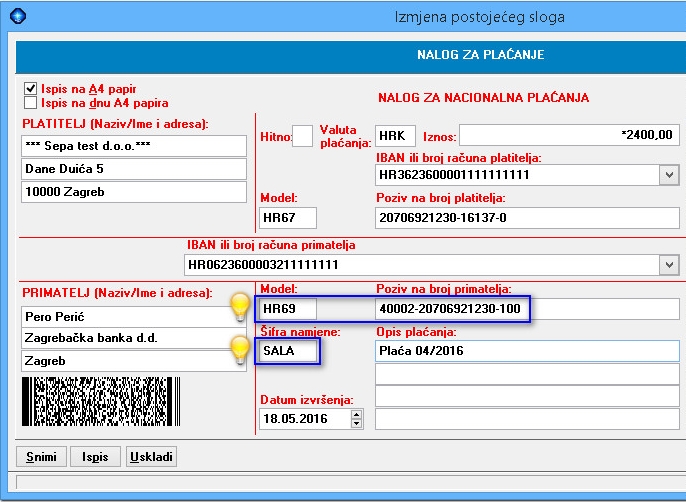The height and width of the screenshot is (502, 686).
Task: Click recipient field 'Zagrebačka banka d.d.'
Action: tap(134, 338)
